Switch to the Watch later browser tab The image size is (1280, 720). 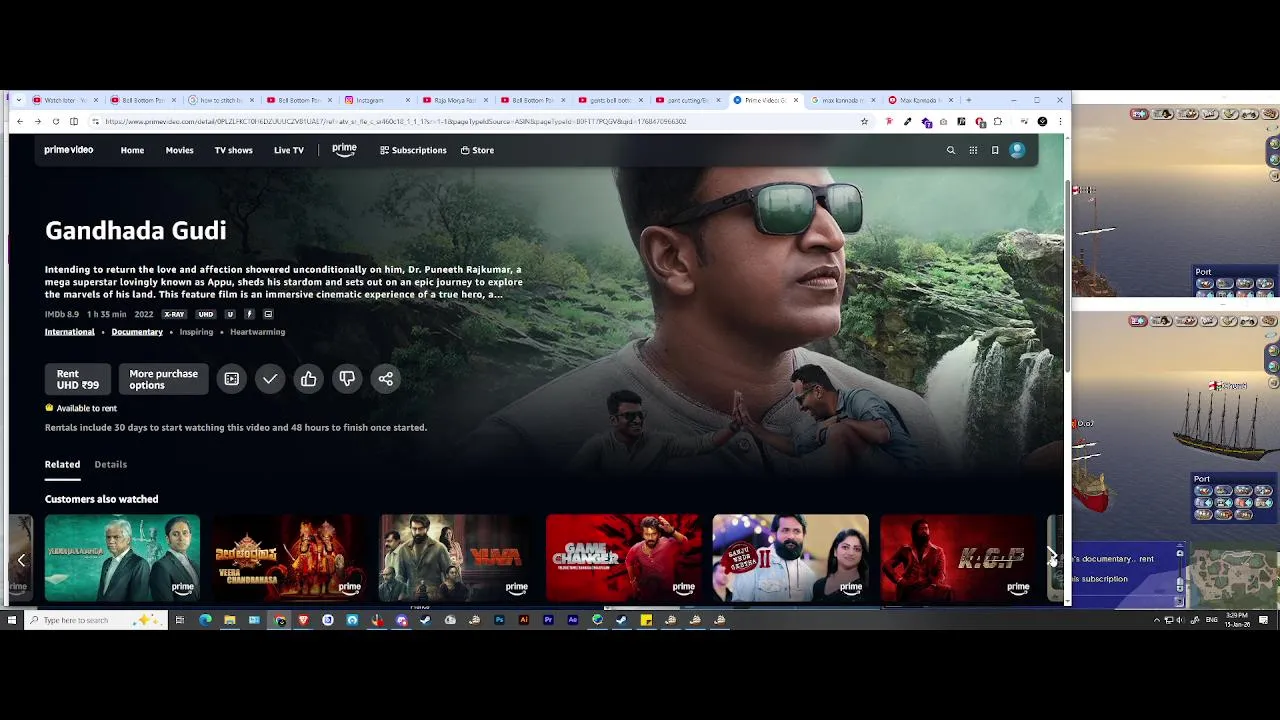click(65, 100)
